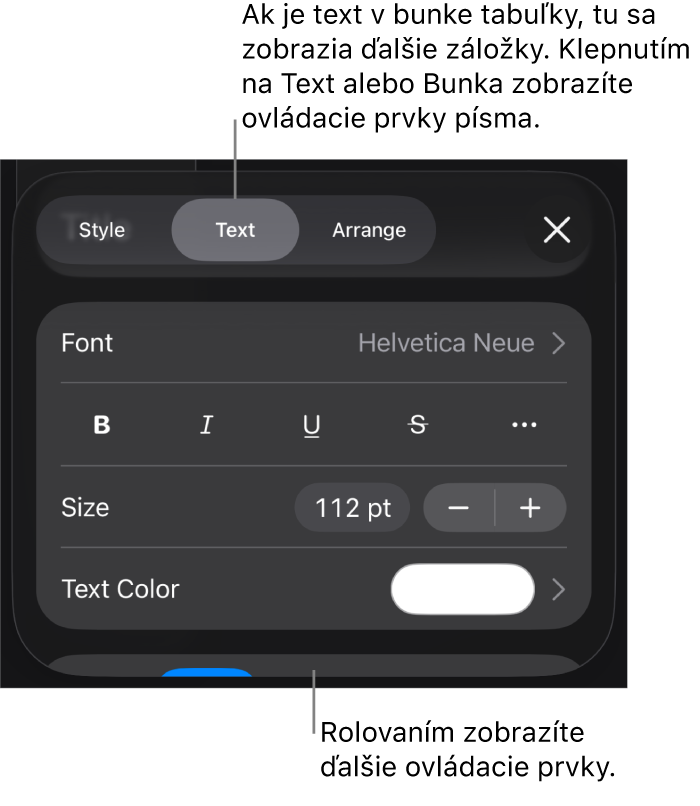The width and height of the screenshot is (700, 806).
Task: Expand font list via the Font row chevron
Action: tap(559, 343)
